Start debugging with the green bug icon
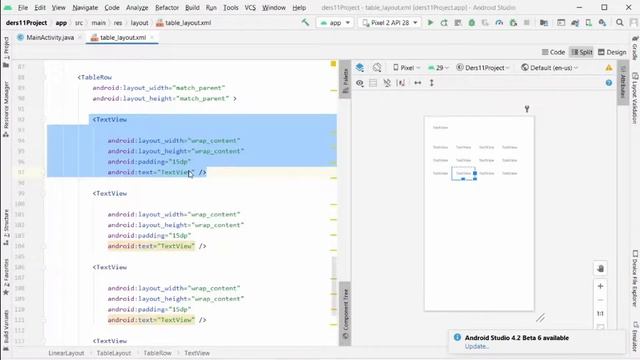The width and height of the screenshot is (640, 360). (x=471, y=23)
